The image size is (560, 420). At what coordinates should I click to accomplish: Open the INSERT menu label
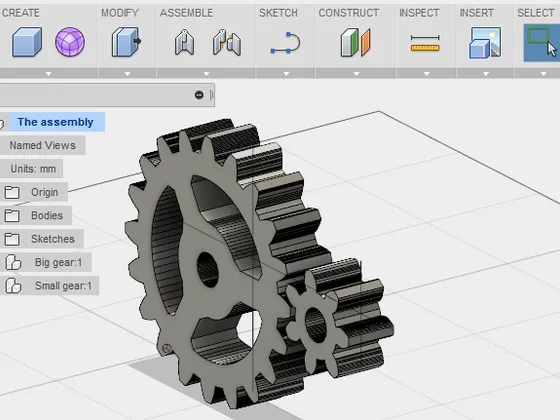click(477, 13)
